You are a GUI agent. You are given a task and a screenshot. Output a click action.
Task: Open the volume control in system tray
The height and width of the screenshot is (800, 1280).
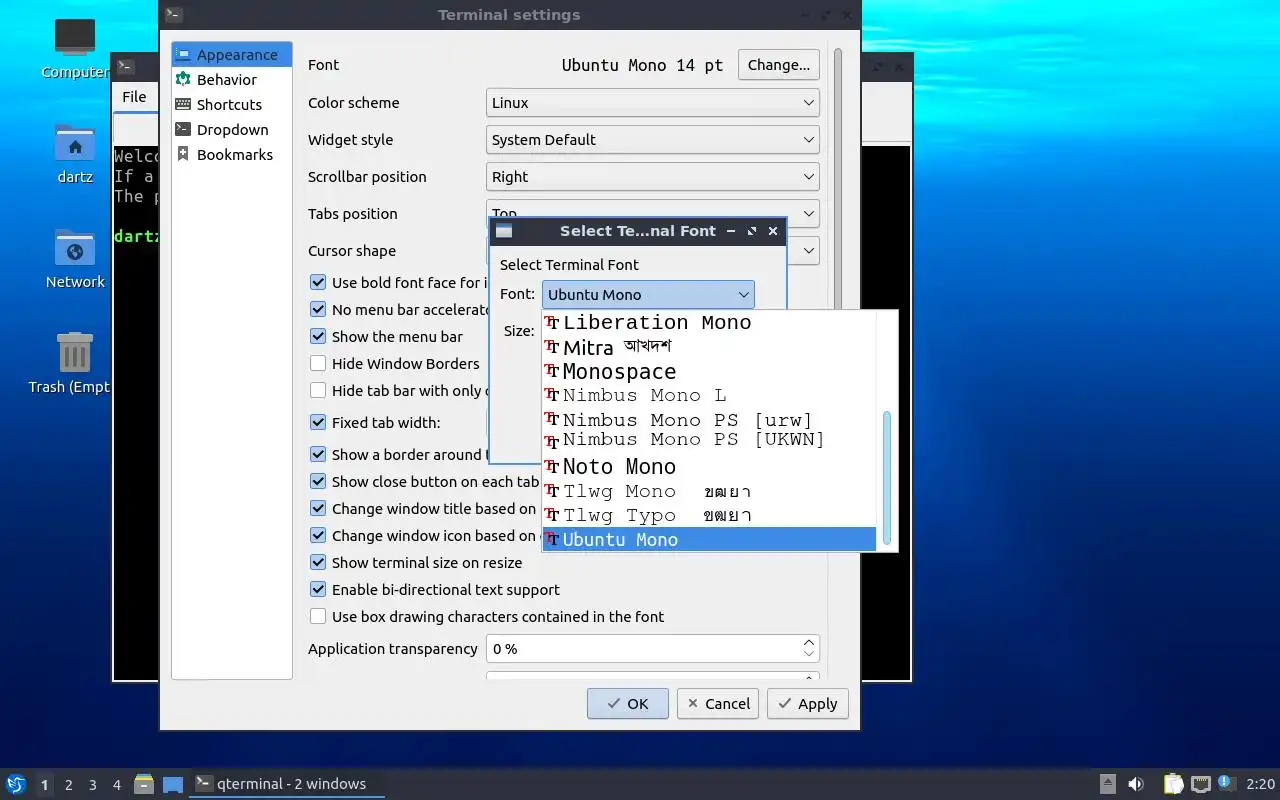click(1136, 784)
